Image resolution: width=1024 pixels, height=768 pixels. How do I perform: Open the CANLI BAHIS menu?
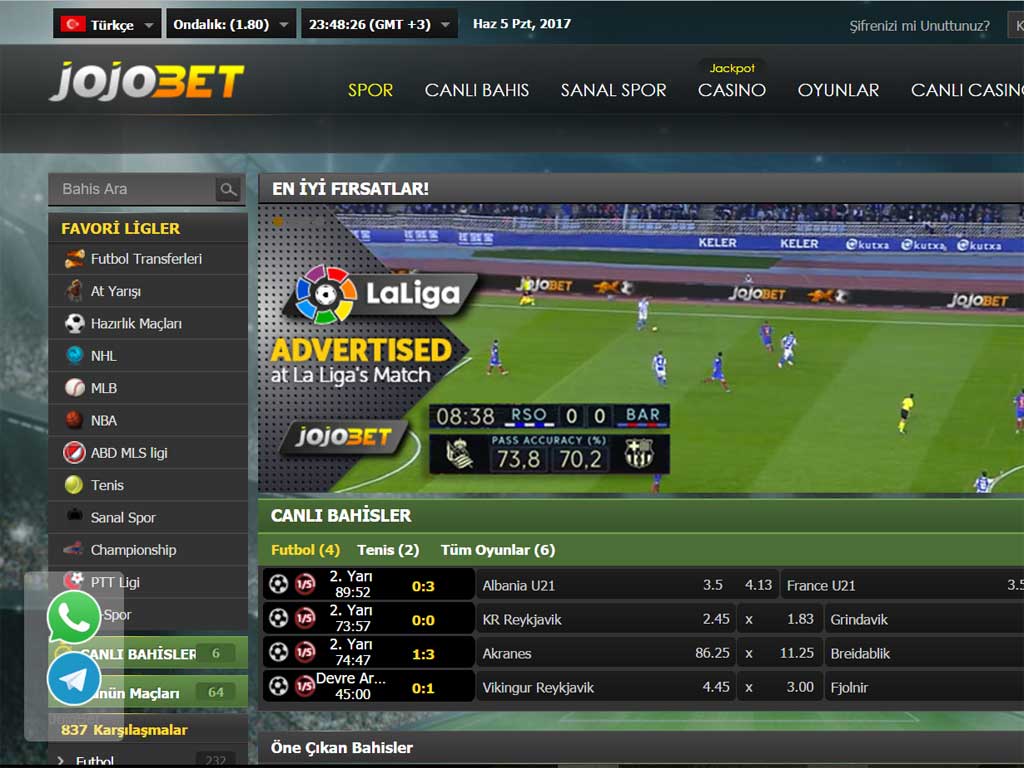(x=477, y=90)
